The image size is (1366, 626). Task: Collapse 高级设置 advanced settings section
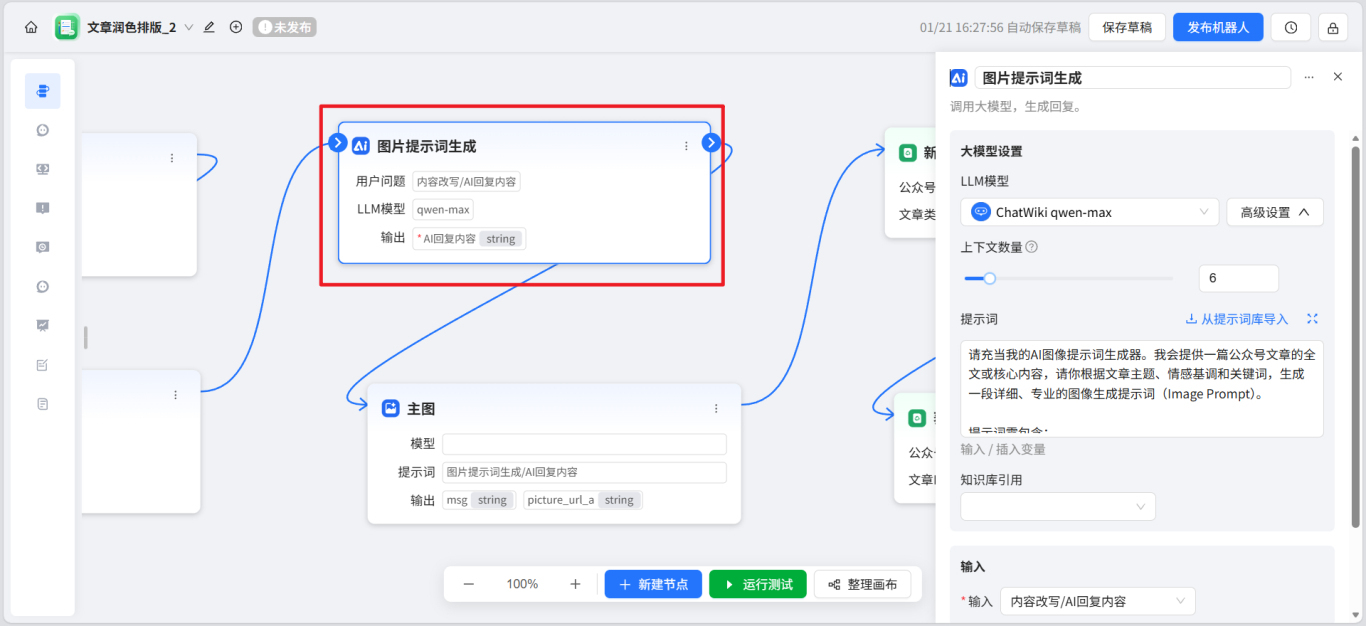click(x=1275, y=212)
